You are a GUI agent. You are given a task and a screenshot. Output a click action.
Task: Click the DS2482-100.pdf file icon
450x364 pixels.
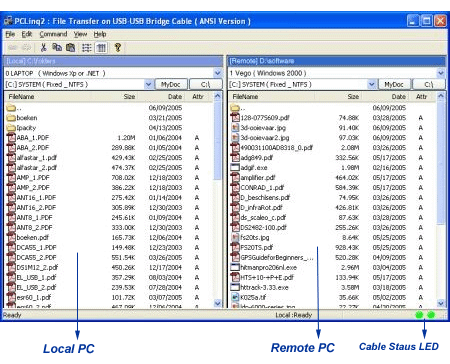(x=235, y=228)
